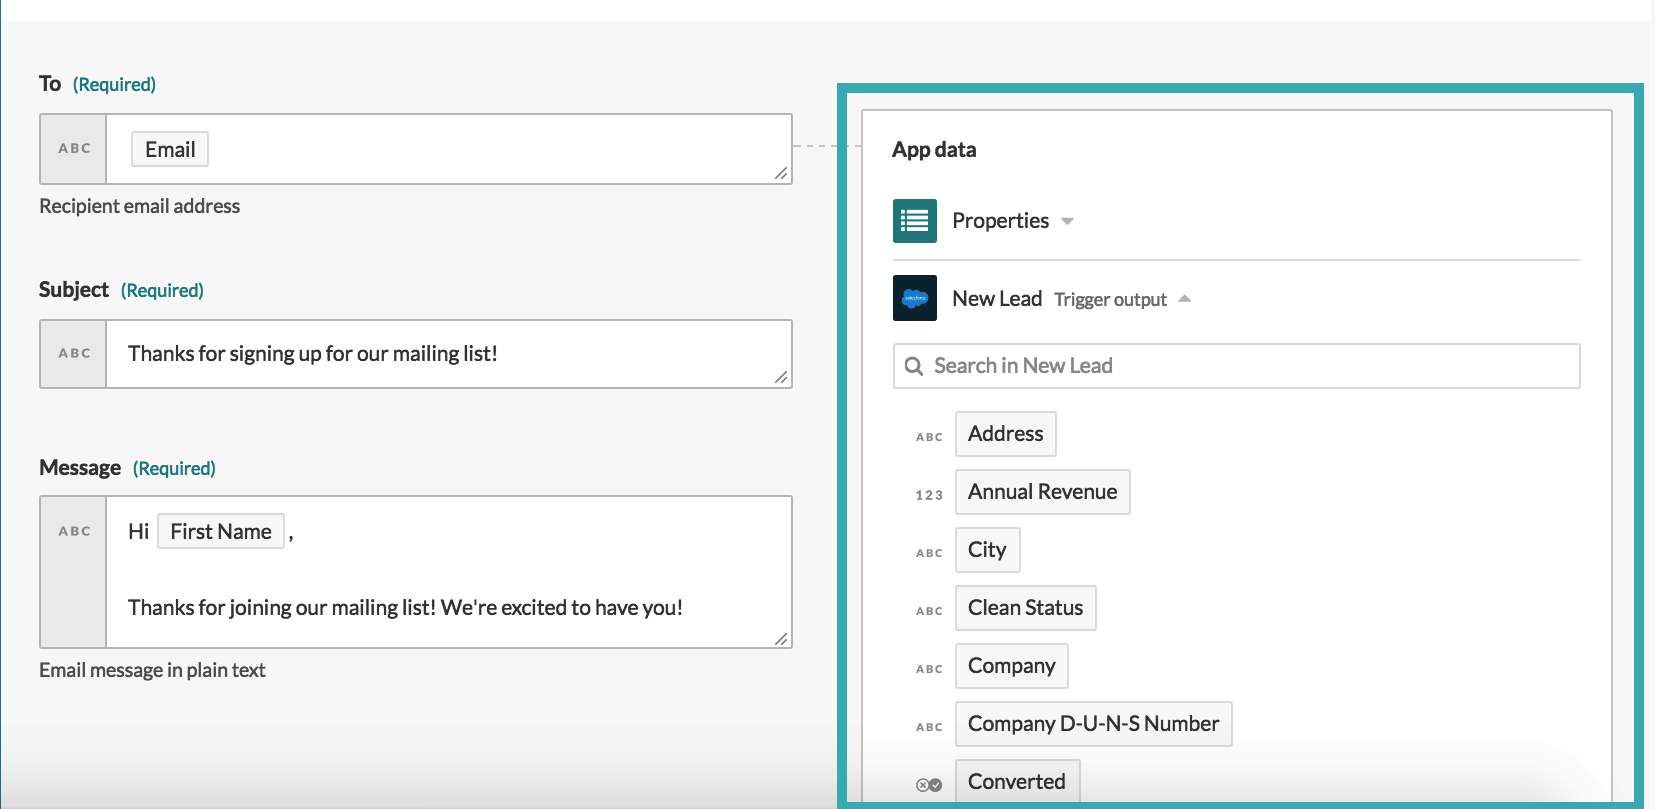Insert the Company data pill

click(x=1011, y=666)
